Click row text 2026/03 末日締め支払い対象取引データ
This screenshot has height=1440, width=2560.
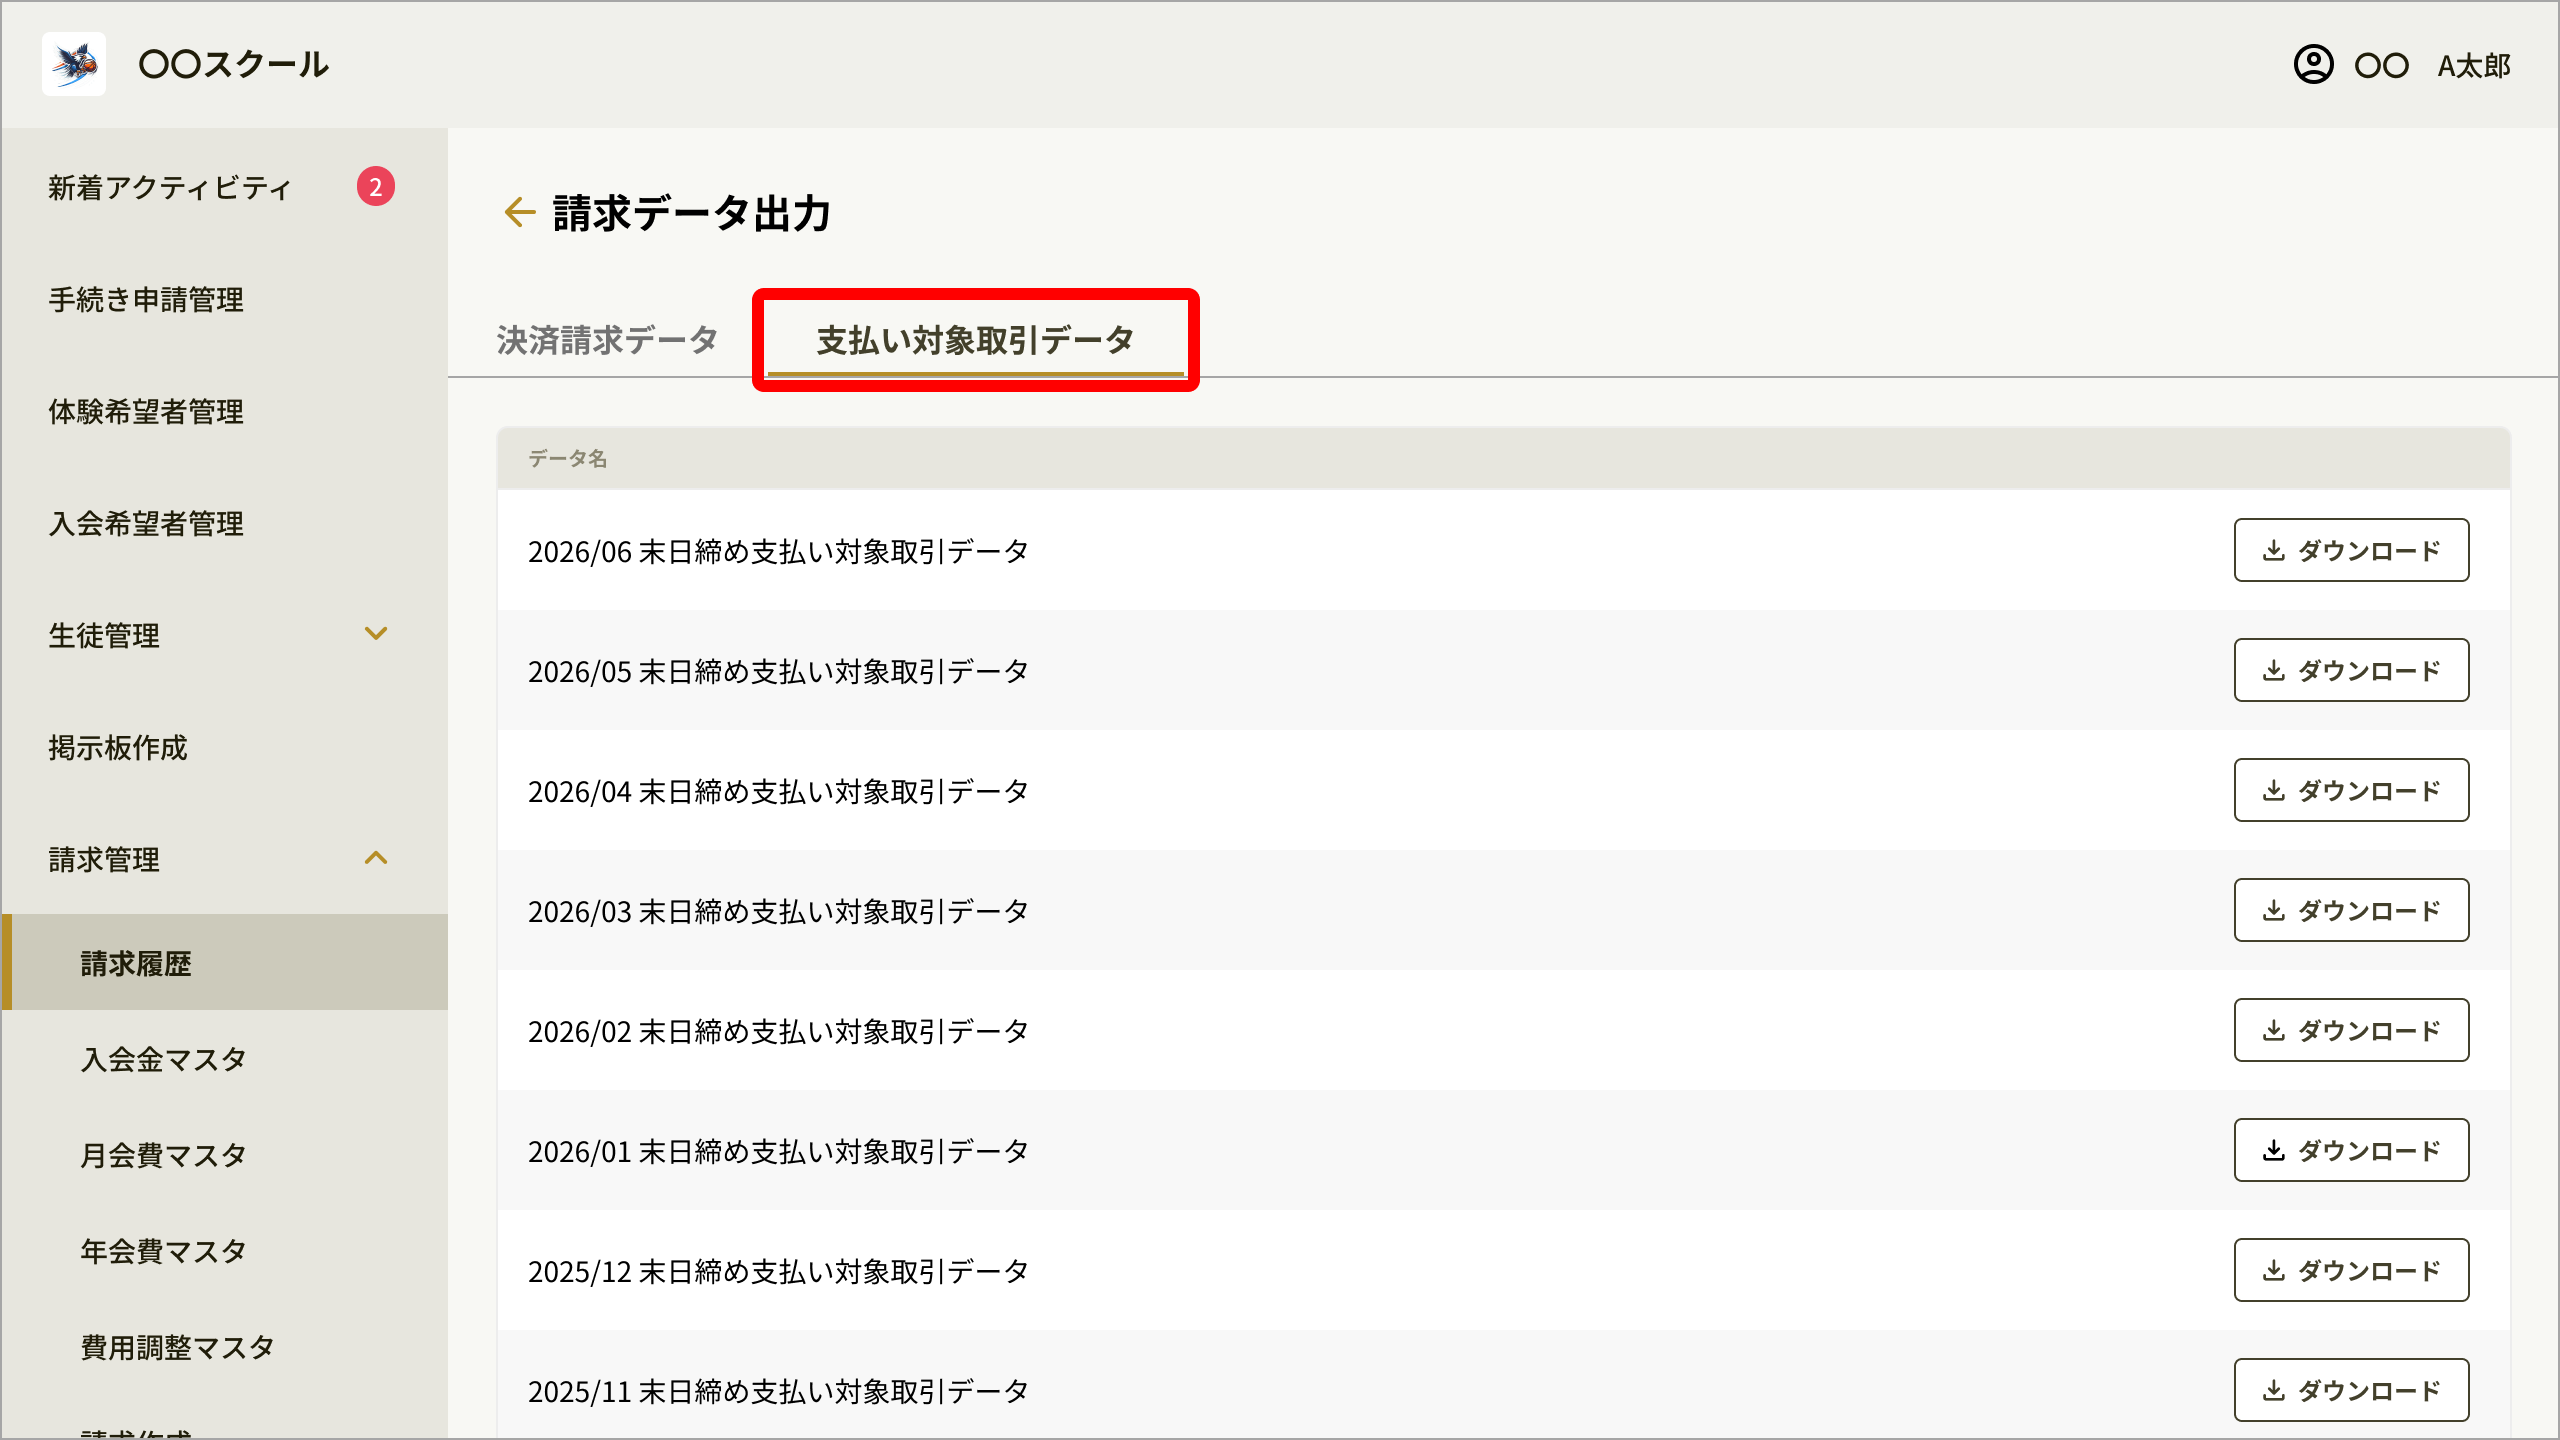point(778,911)
